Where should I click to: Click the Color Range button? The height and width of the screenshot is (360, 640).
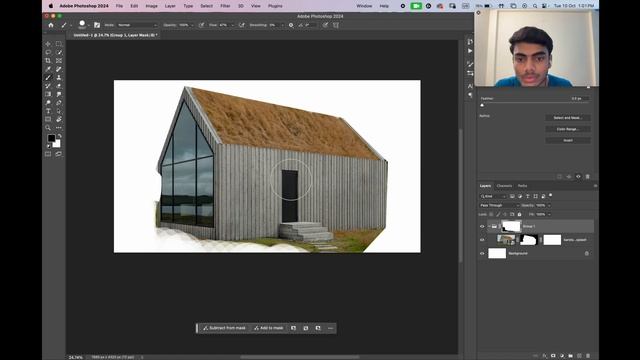click(x=568, y=129)
